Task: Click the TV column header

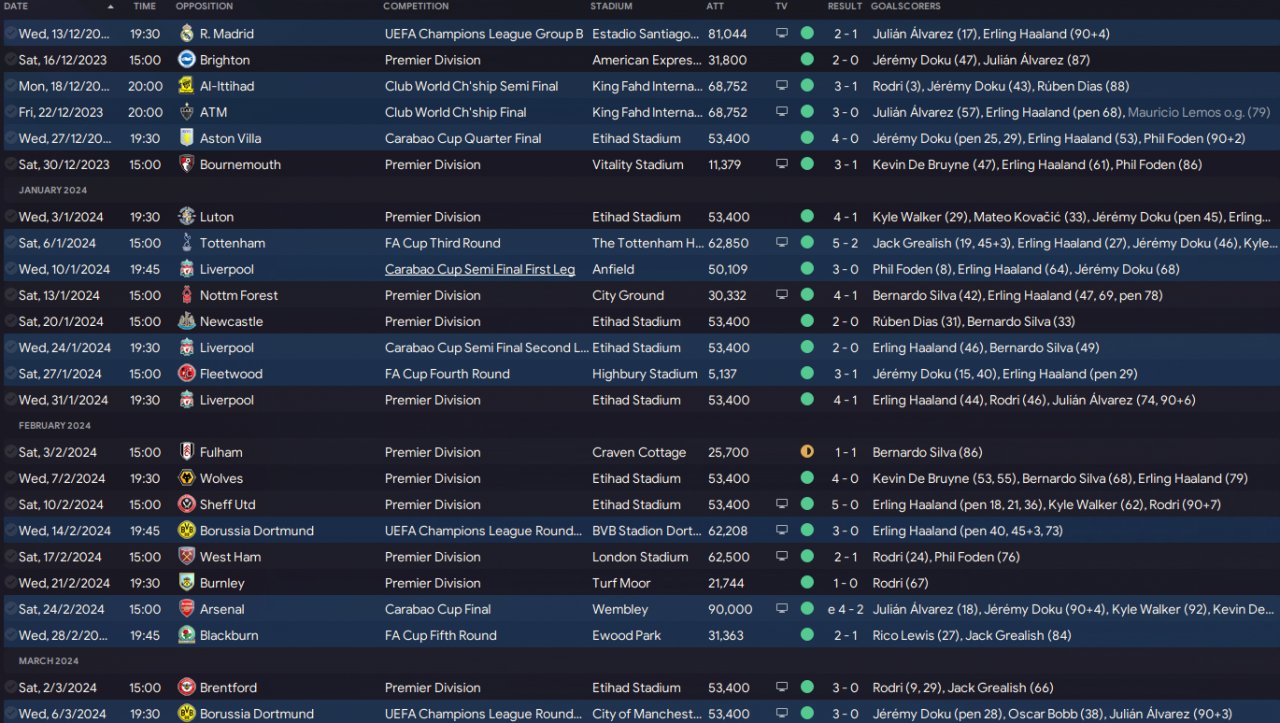Action: point(781,7)
